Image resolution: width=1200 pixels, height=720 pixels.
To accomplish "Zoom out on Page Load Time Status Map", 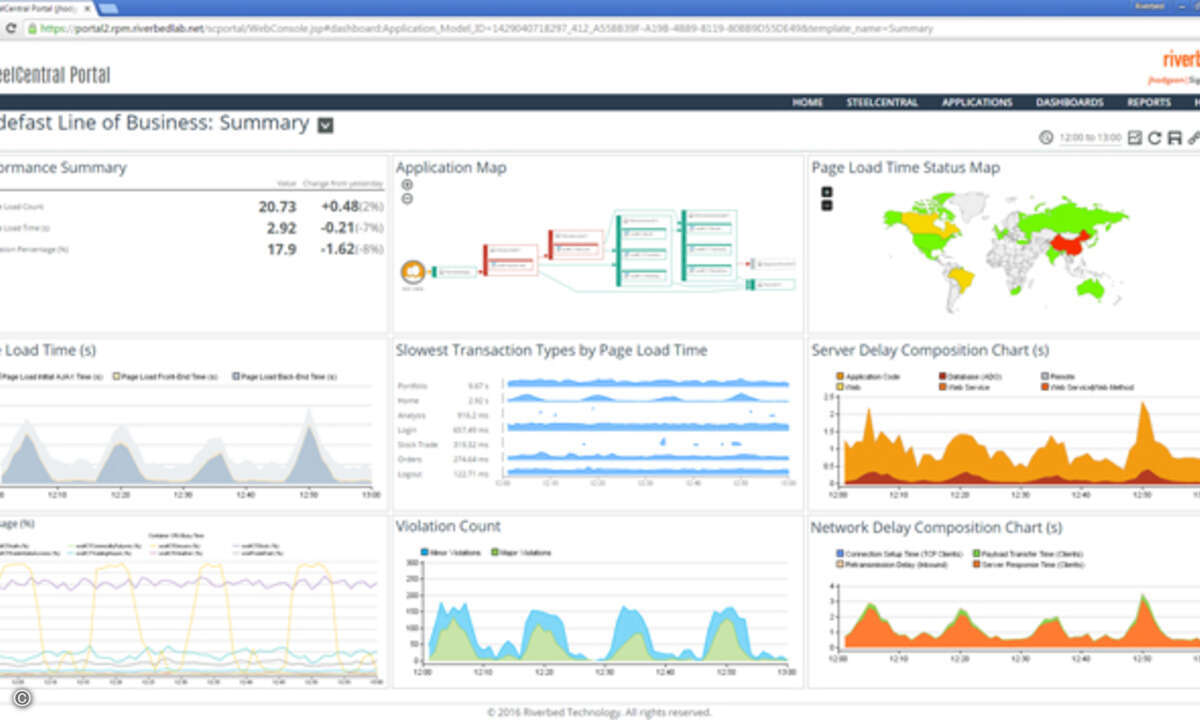I will [827, 205].
